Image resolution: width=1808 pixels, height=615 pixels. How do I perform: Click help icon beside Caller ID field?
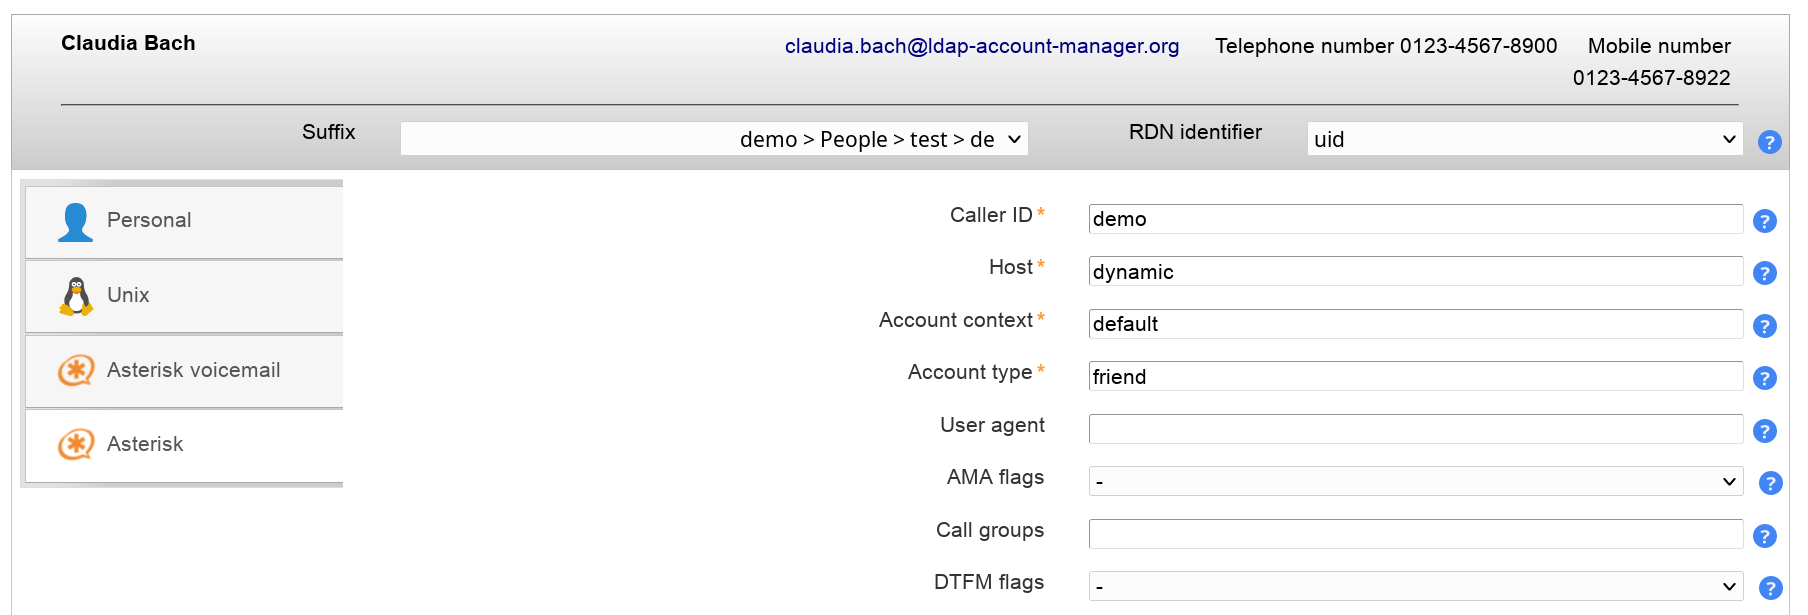[1765, 221]
